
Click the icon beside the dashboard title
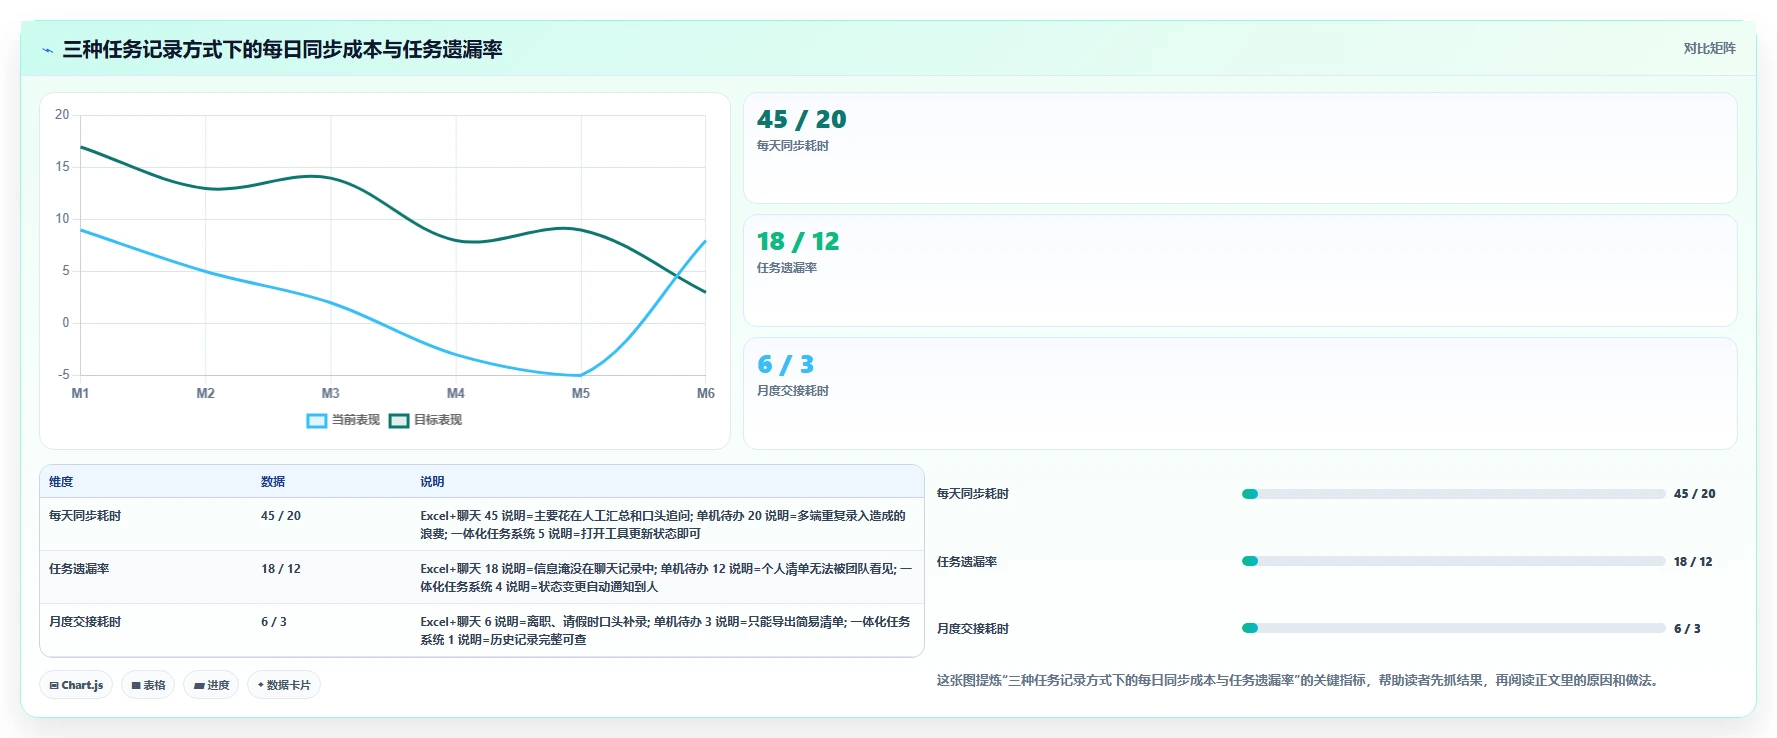tap(47, 50)
